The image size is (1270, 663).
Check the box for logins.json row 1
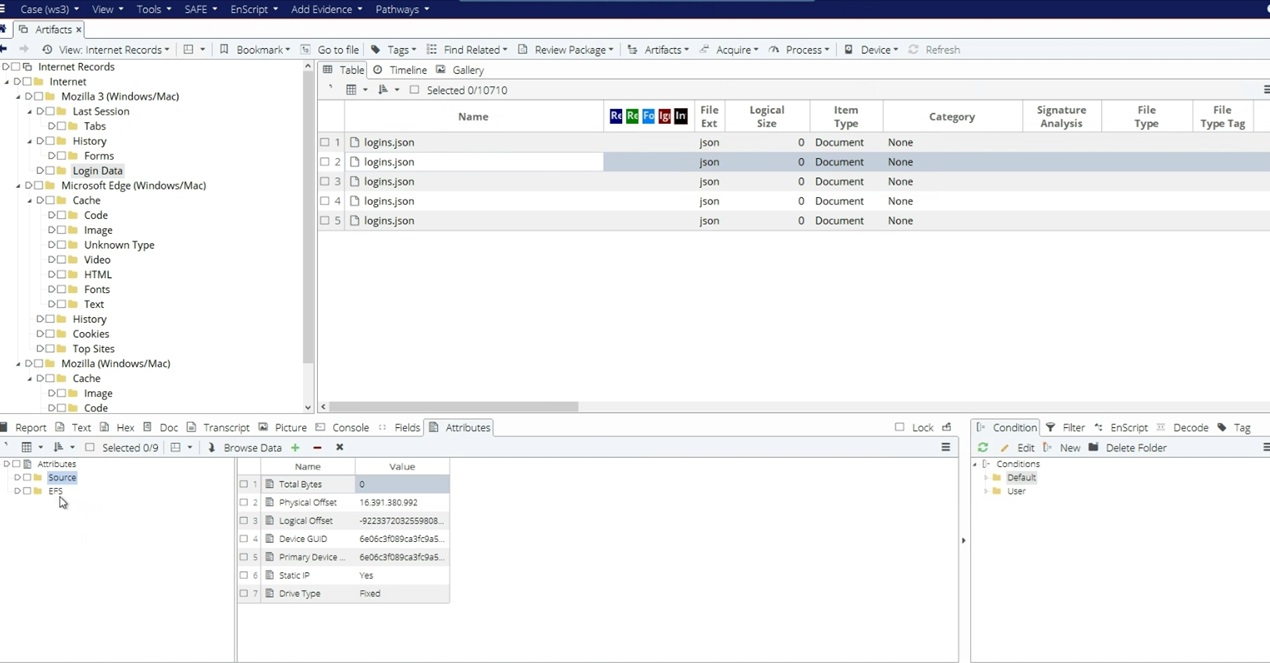325,143
